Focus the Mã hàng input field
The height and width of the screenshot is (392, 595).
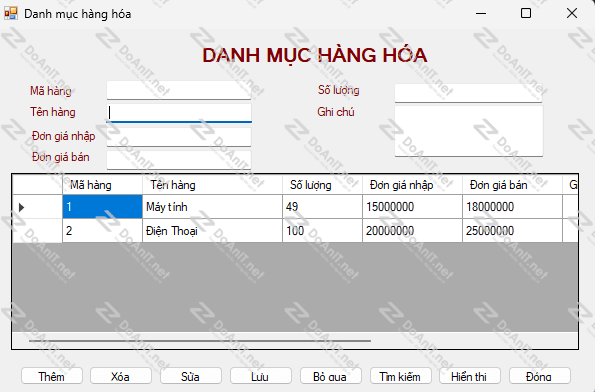[x=179, y=90]
